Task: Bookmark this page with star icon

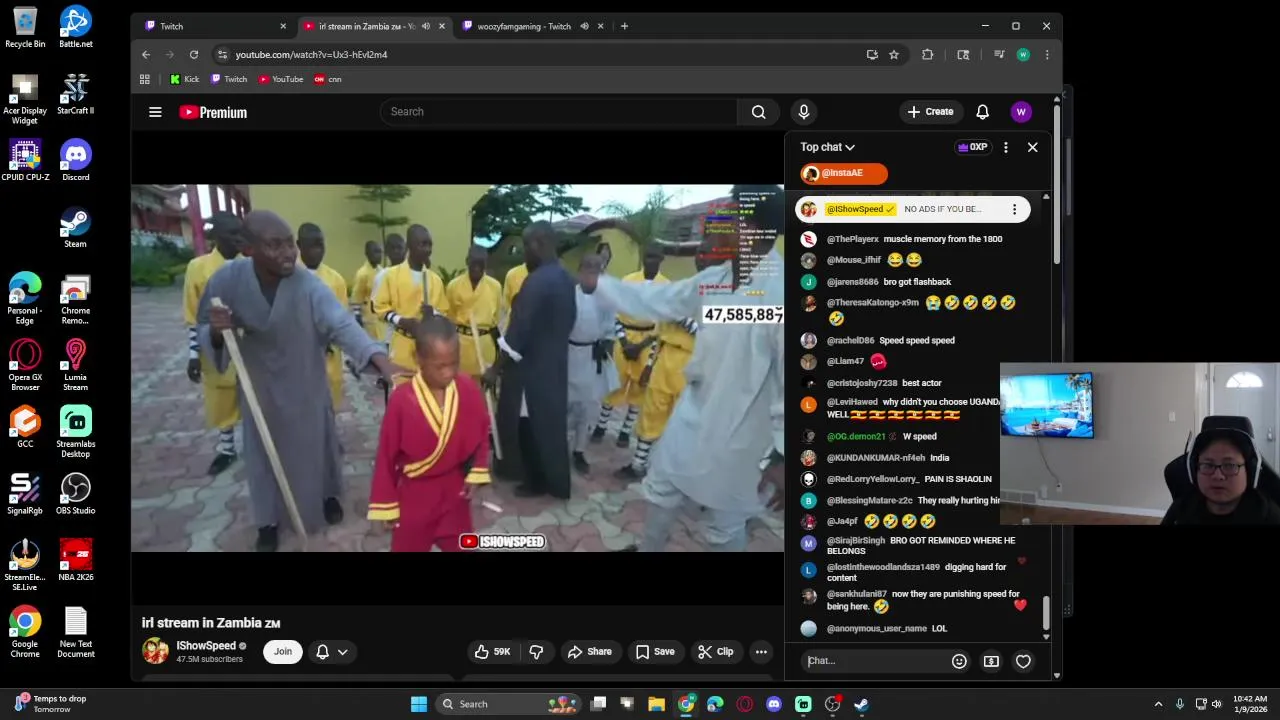Action: pyautogui.click(x=894, y=55)
